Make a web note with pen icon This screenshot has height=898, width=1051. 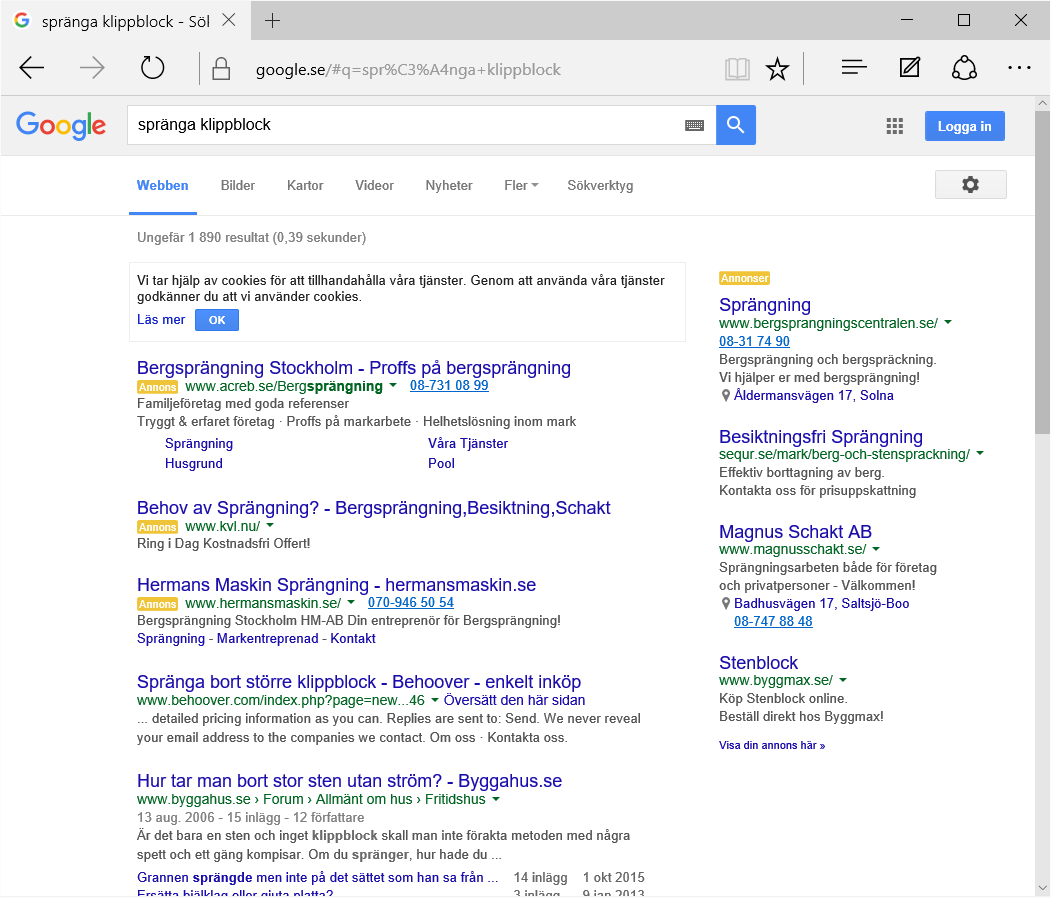point(910,67)
